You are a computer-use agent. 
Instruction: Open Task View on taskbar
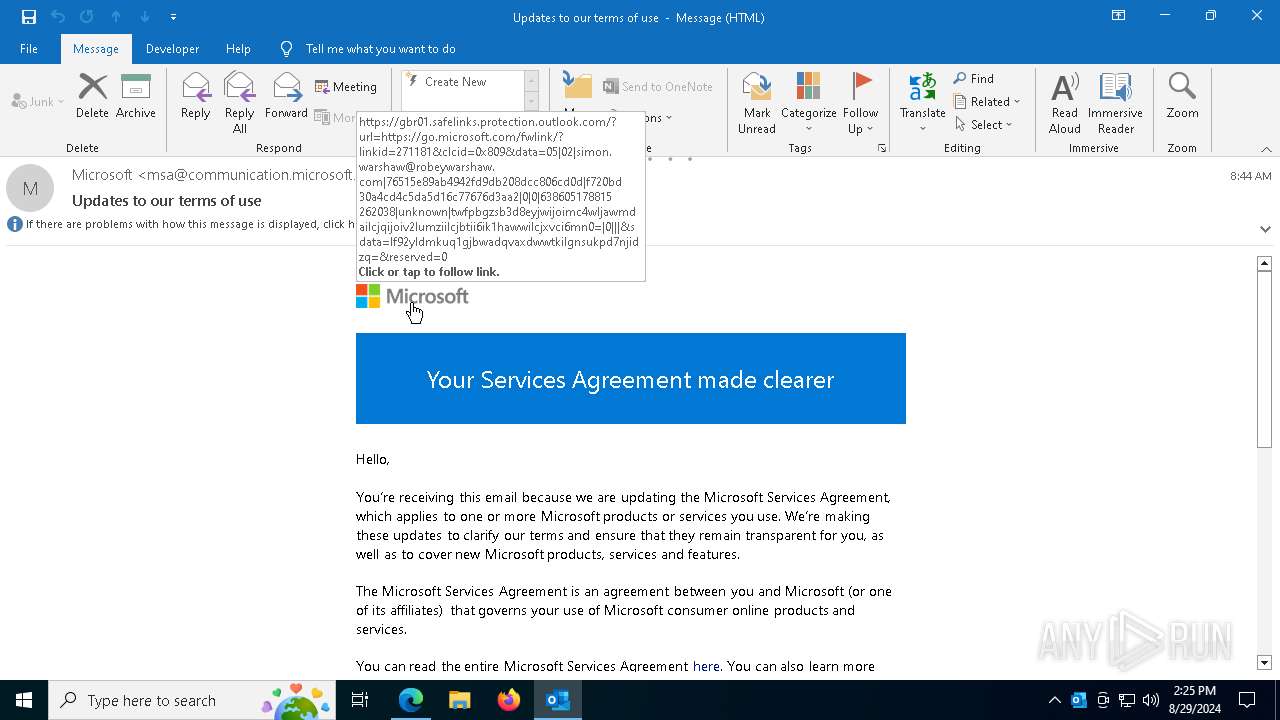pyautogui.click(x=360, y=700)
